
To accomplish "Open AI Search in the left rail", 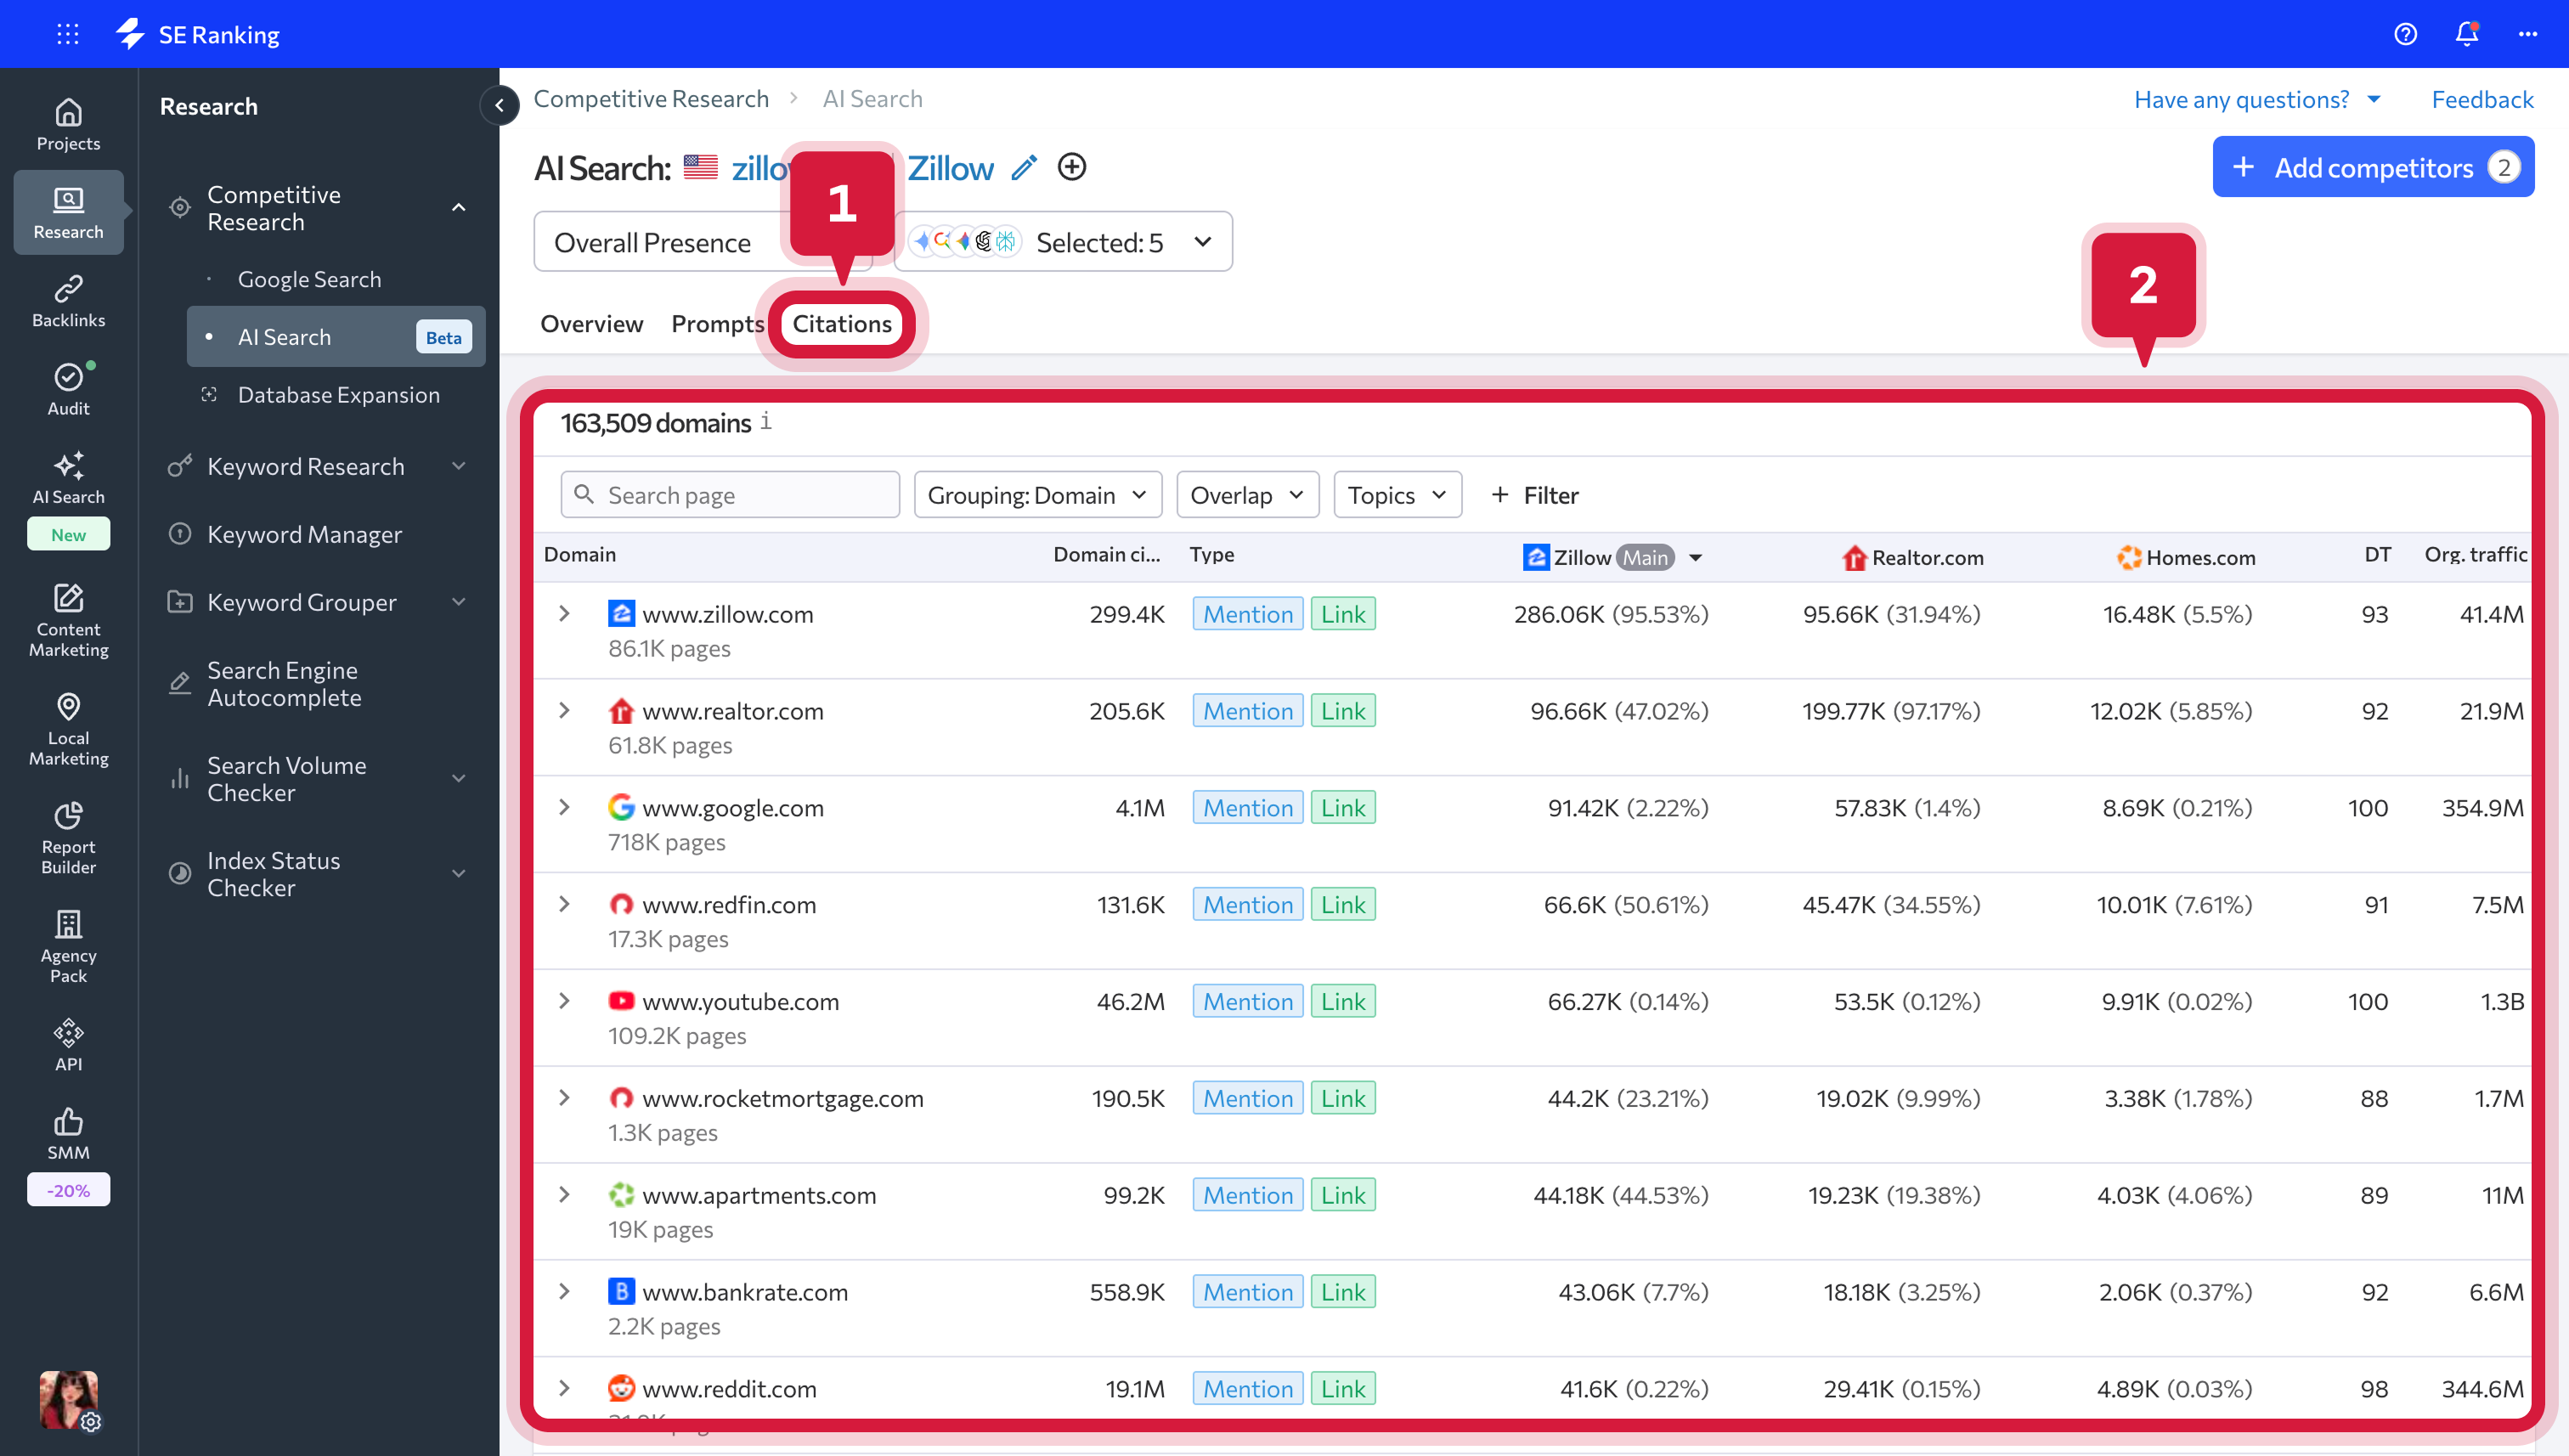I will [68, 478].
